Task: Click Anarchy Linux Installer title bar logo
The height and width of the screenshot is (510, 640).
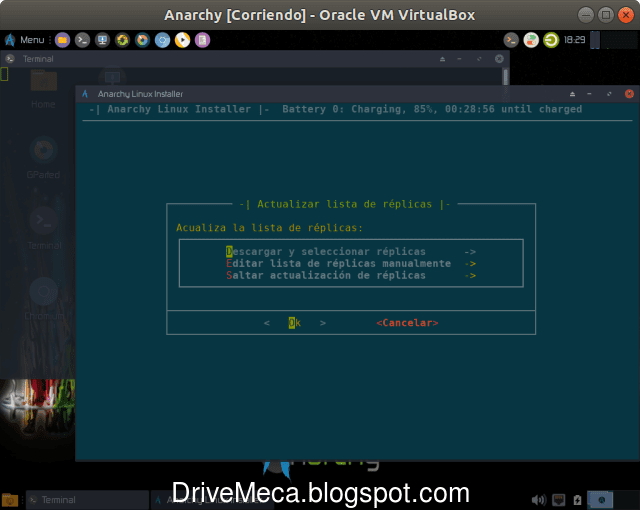Action: [85, 94]
